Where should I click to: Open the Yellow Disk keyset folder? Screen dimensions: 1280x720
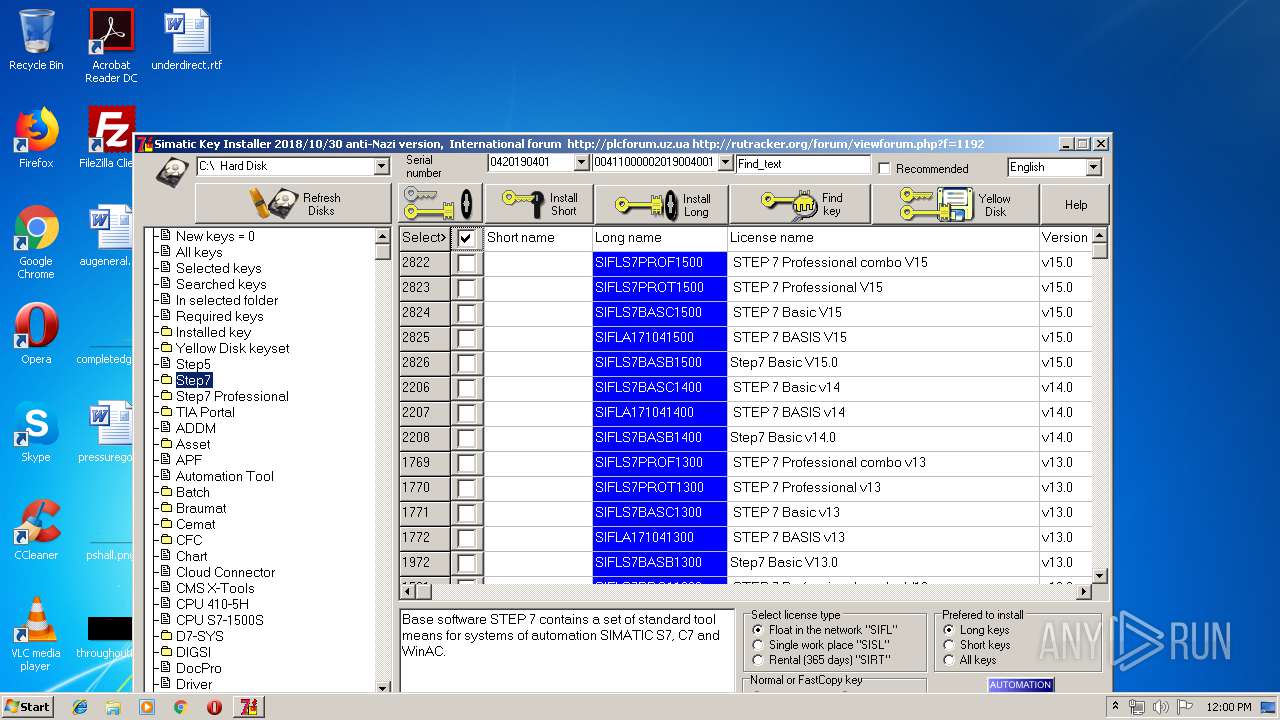click(232, 348)
